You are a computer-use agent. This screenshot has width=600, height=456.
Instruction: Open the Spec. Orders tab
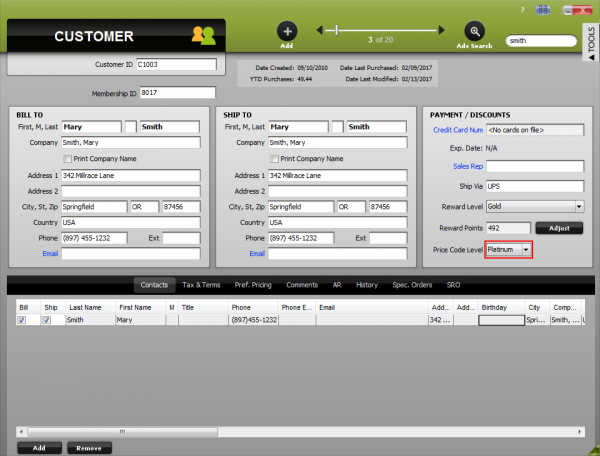(412, 285)
